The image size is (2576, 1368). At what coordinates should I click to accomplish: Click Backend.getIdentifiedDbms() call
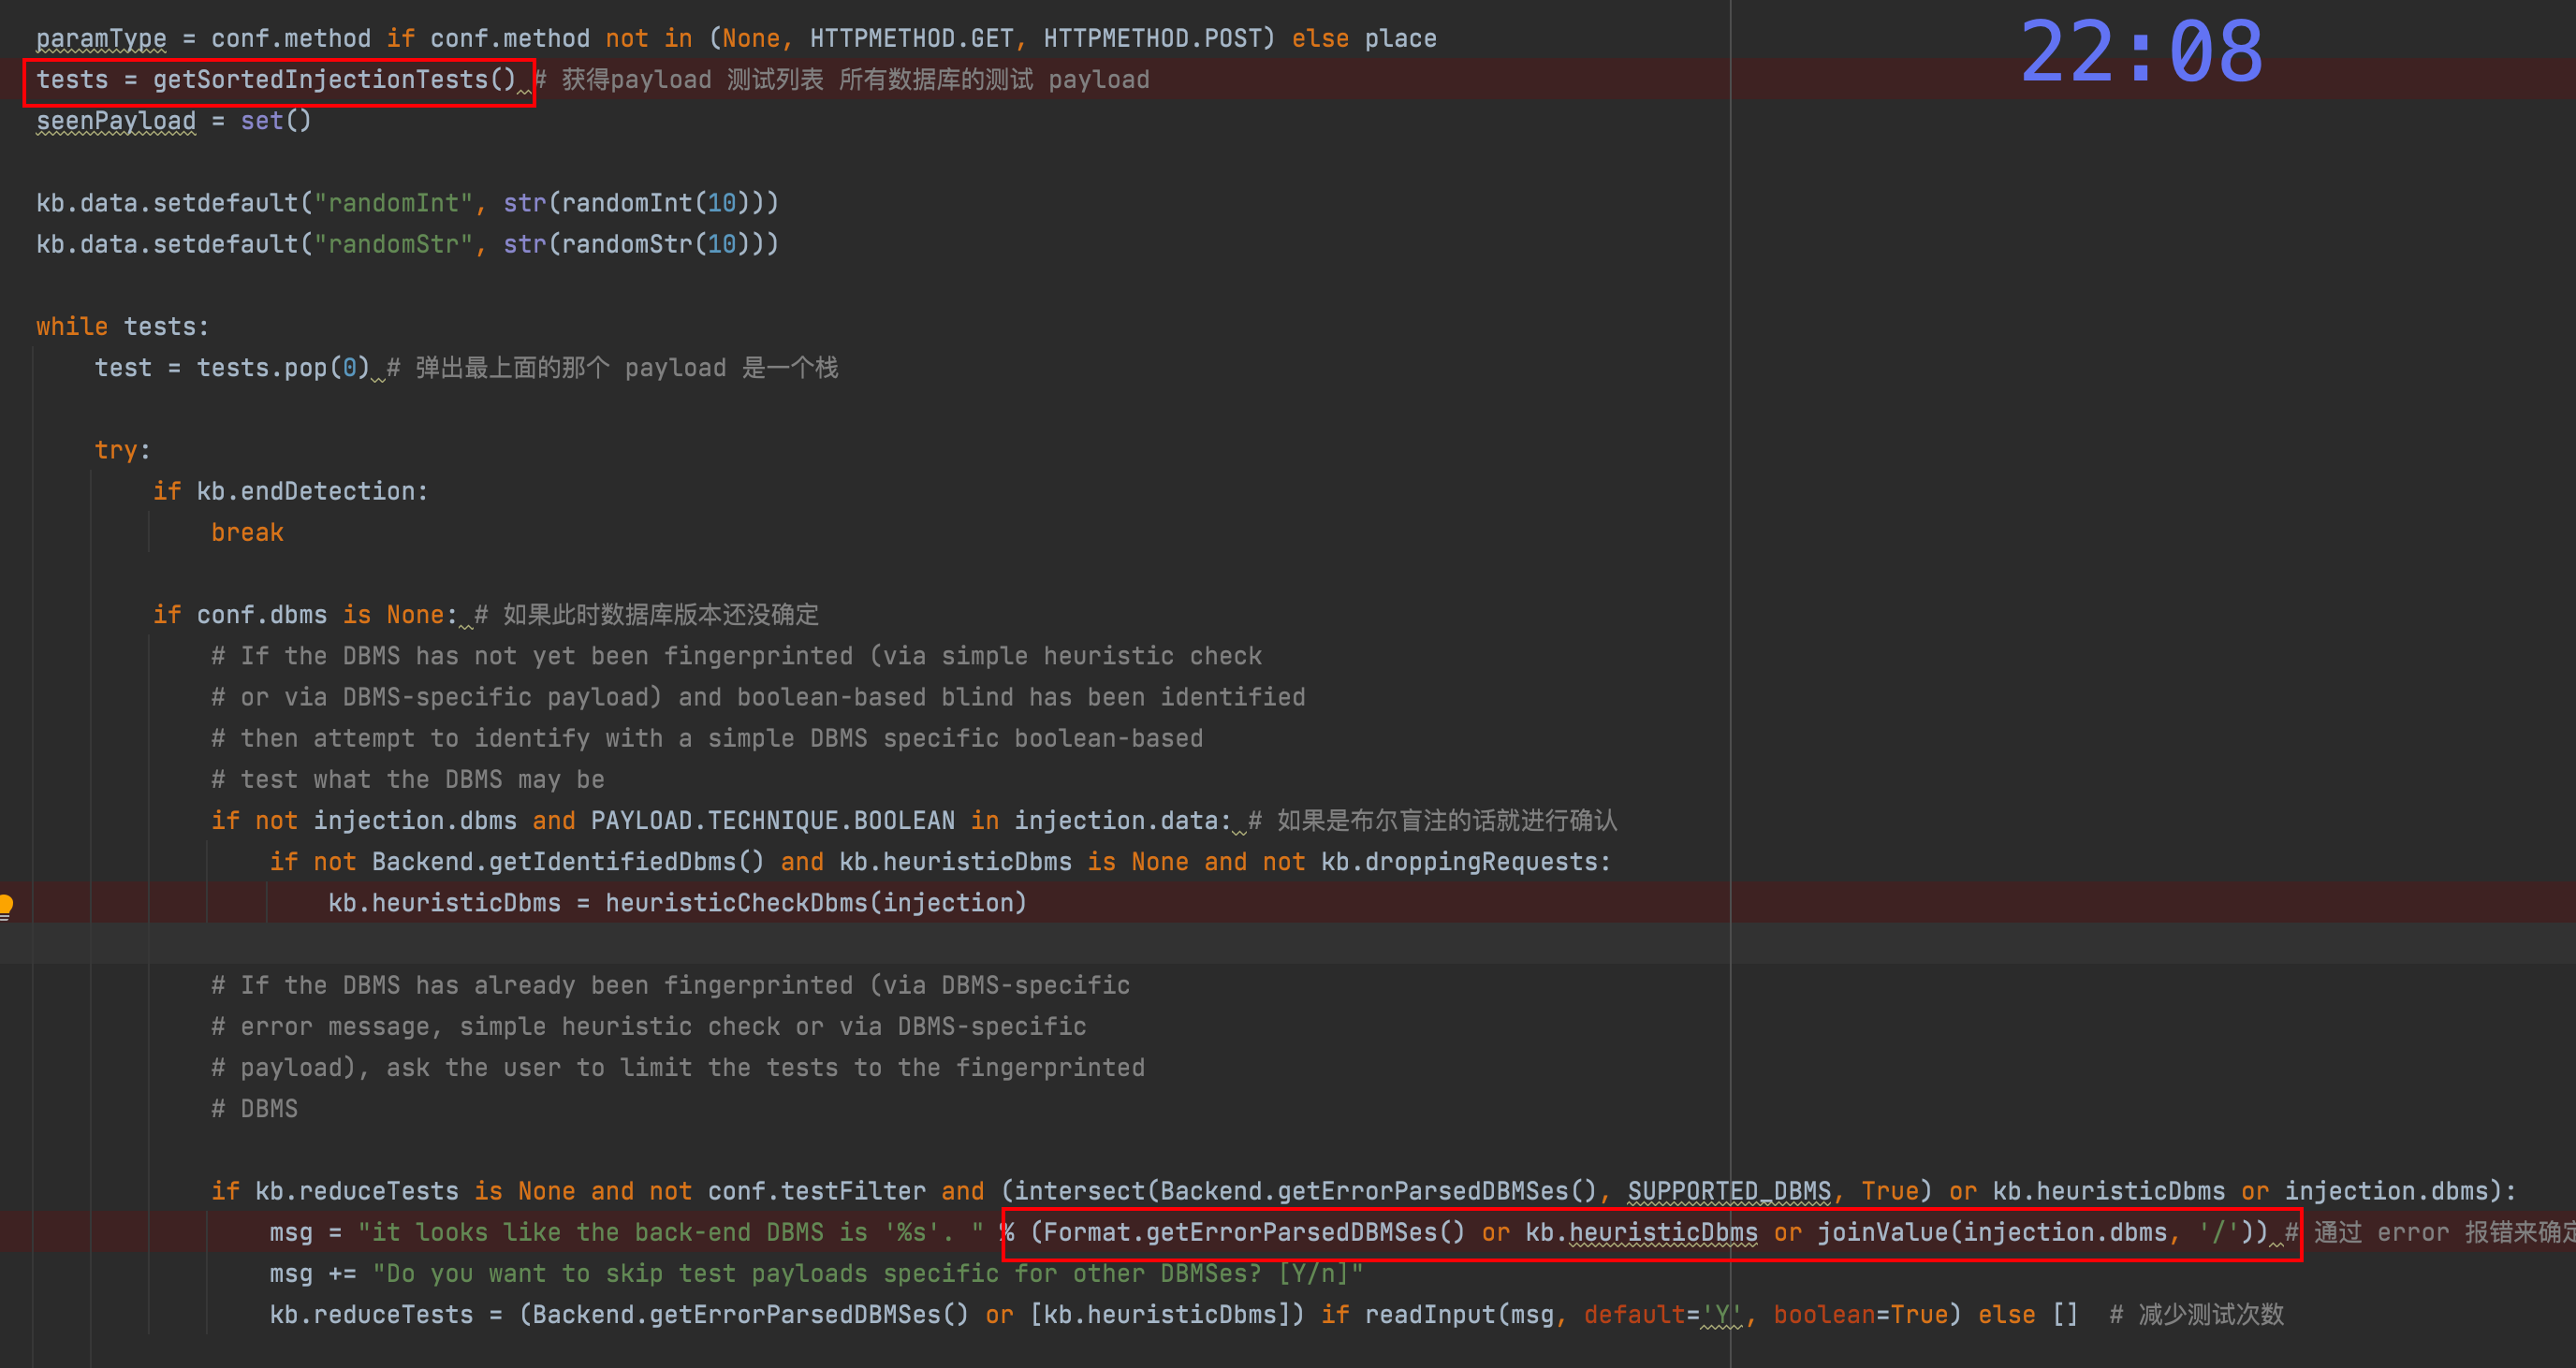tap(567, 862)
